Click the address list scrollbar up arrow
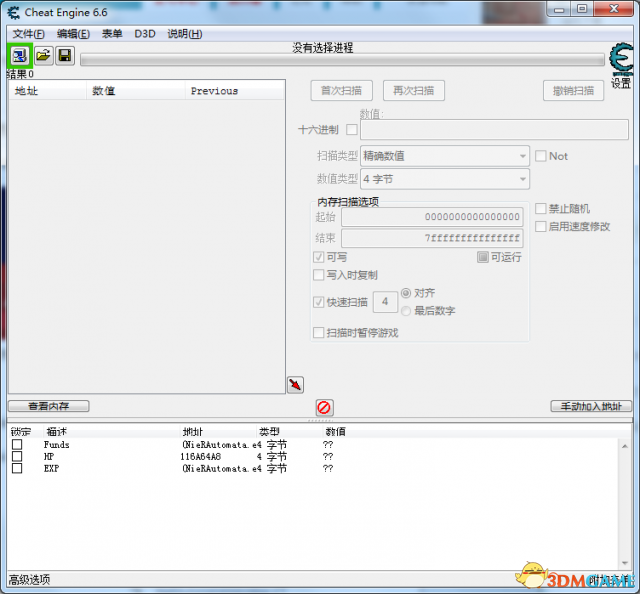The image size is (640, 594). click(x=625, y=446)
